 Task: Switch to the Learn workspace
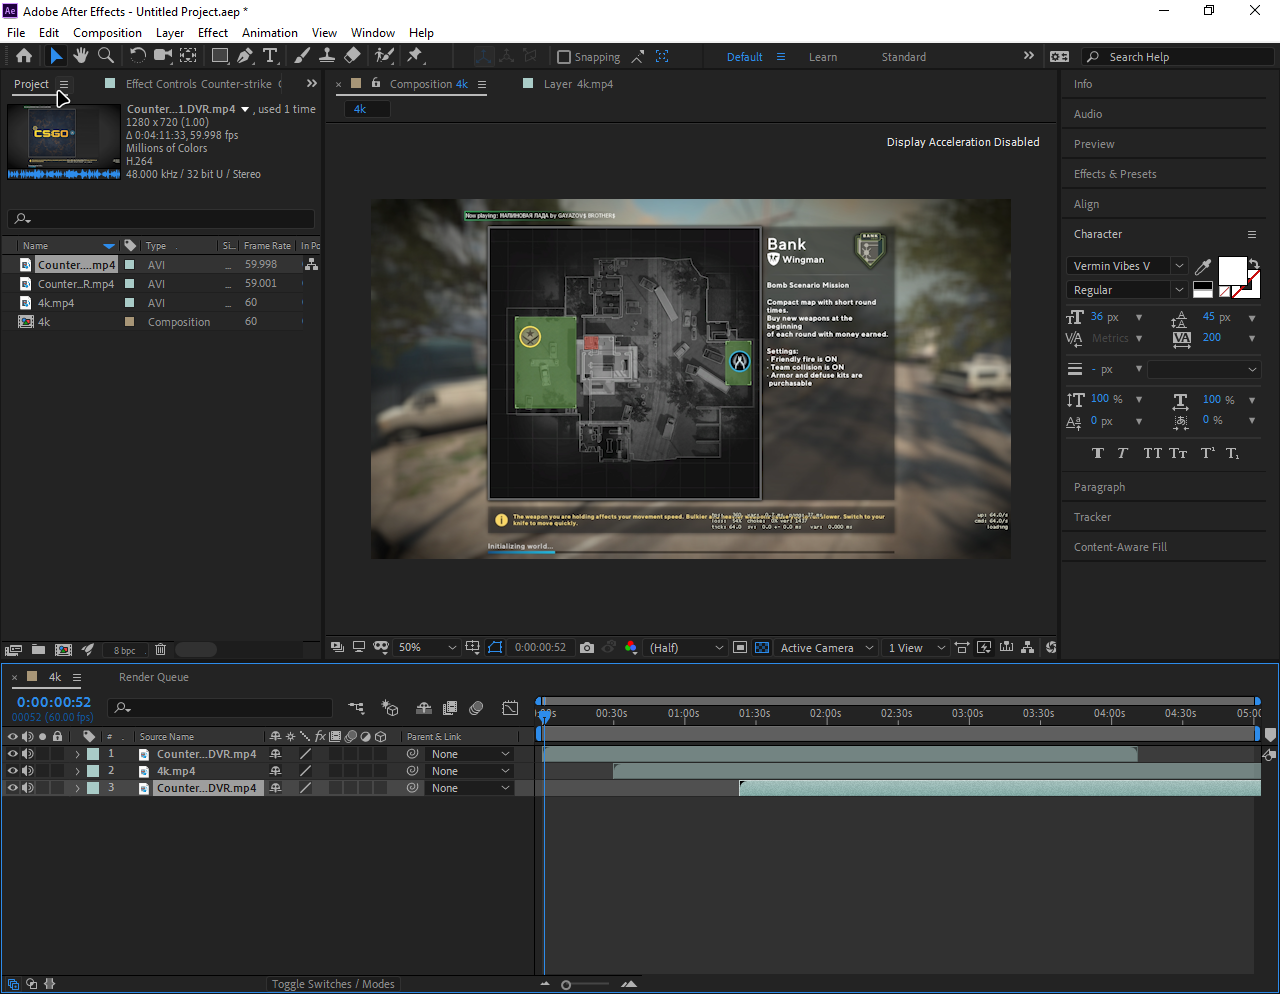[822, 57]
